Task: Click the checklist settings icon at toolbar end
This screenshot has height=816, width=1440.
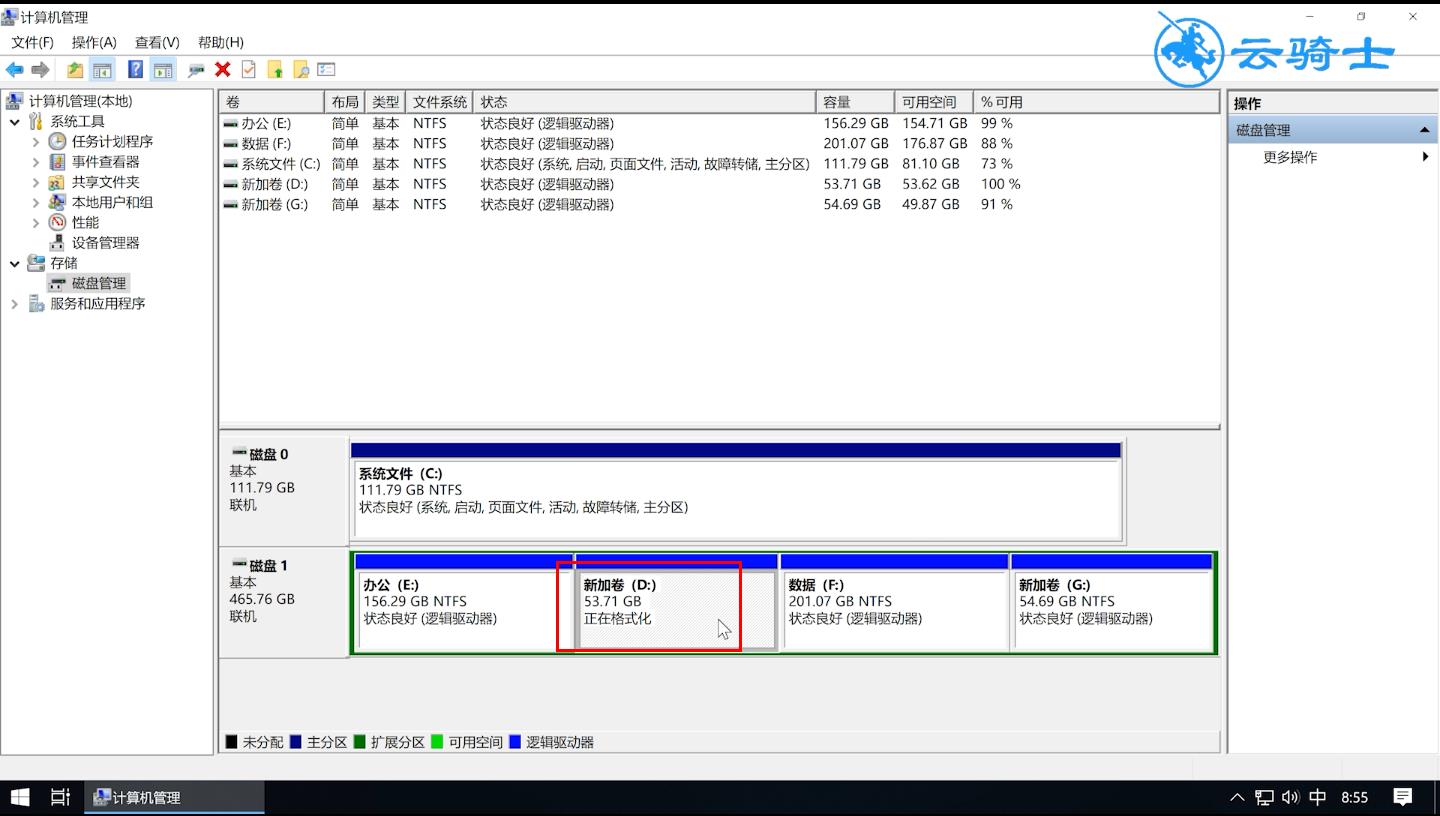Action: pos(326,69)
